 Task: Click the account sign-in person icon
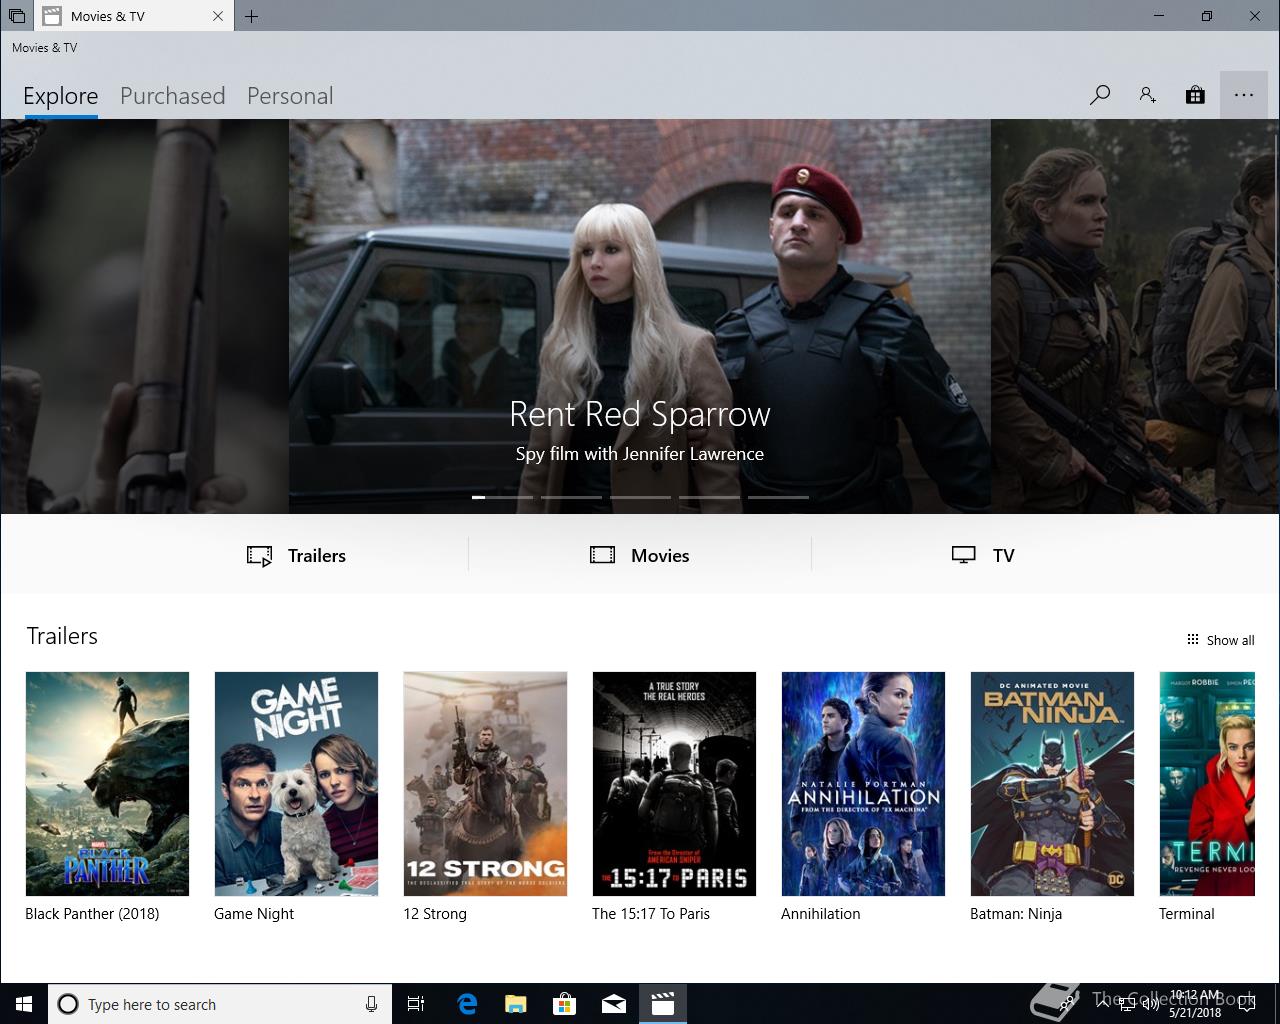pos(1148,95)
